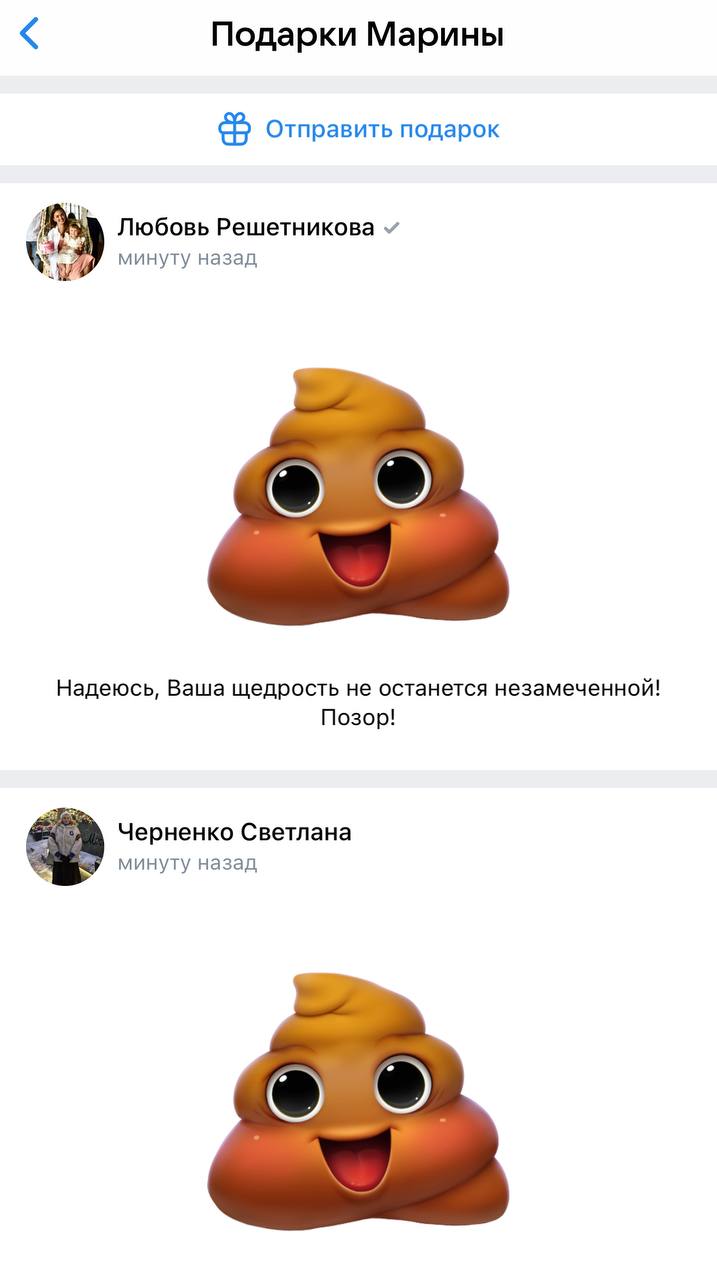Open Черненко Светлана's profile avatar
Image resolution: width=717 pixels, height=1280 pixels.
pos(65,847)
